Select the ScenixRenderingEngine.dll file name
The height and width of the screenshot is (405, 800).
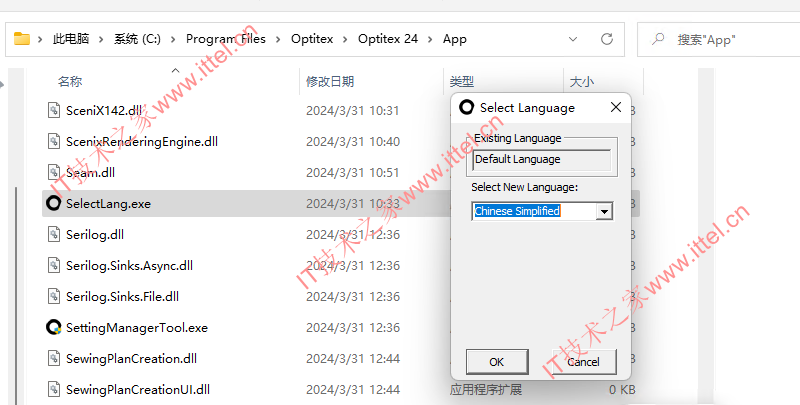coord(142,141)
